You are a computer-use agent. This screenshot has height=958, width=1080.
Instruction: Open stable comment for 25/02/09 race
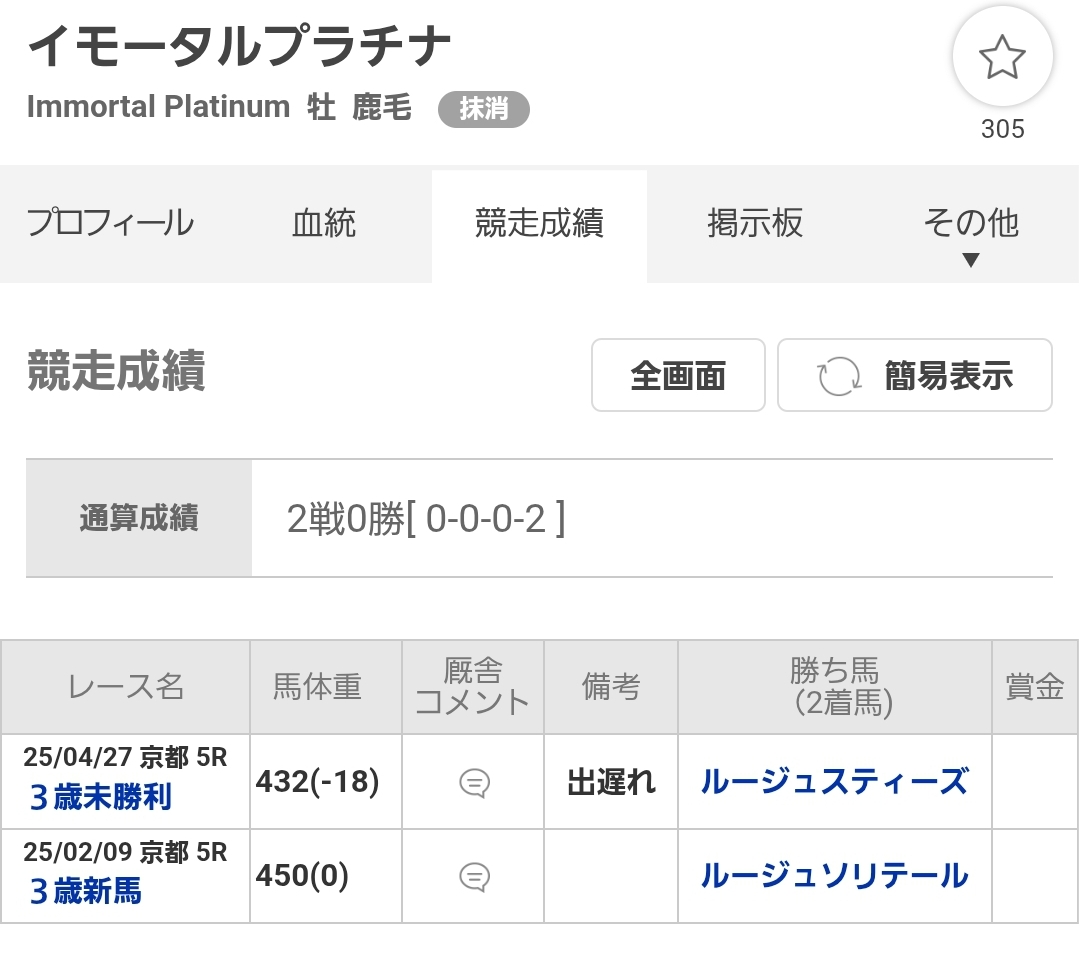(x=474, y=877)
